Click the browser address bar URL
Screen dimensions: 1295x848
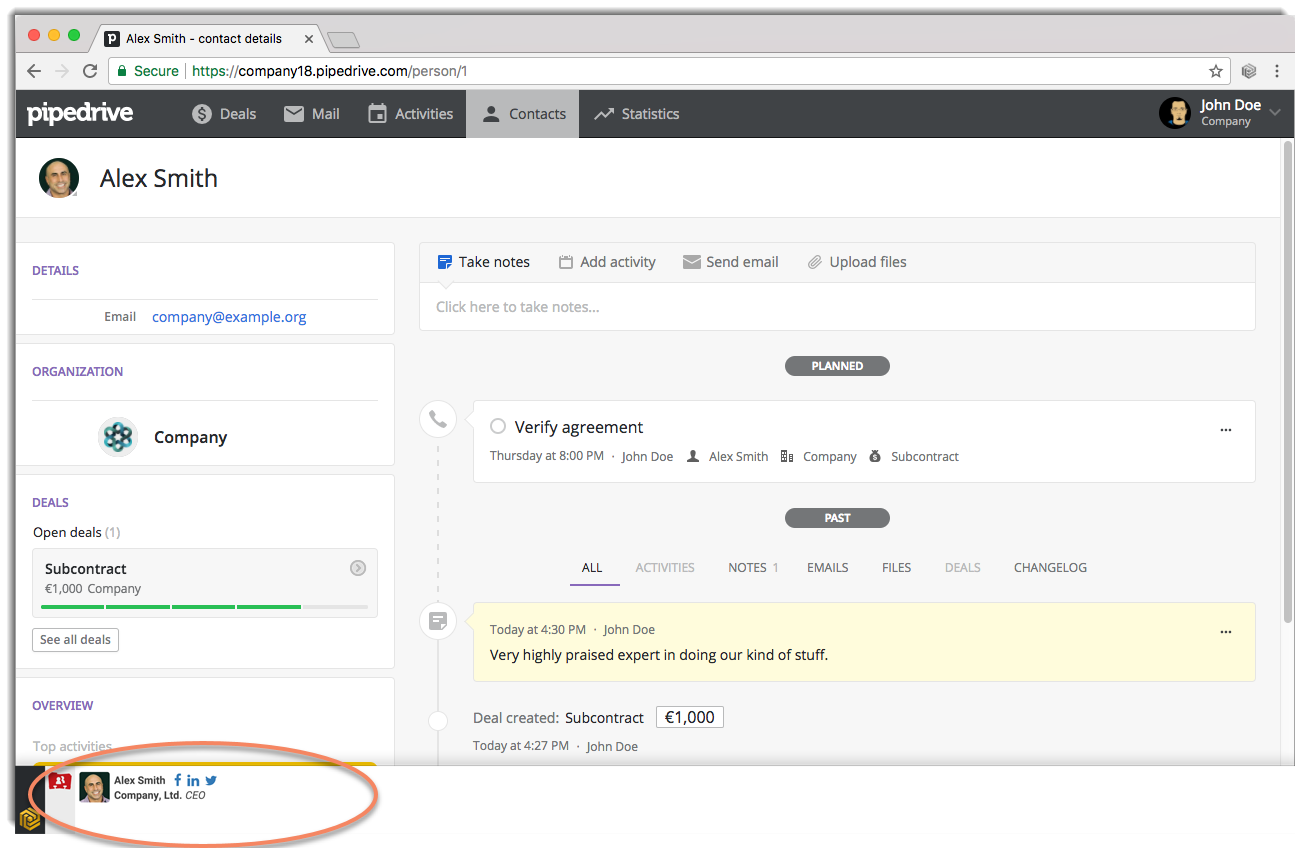330,71
